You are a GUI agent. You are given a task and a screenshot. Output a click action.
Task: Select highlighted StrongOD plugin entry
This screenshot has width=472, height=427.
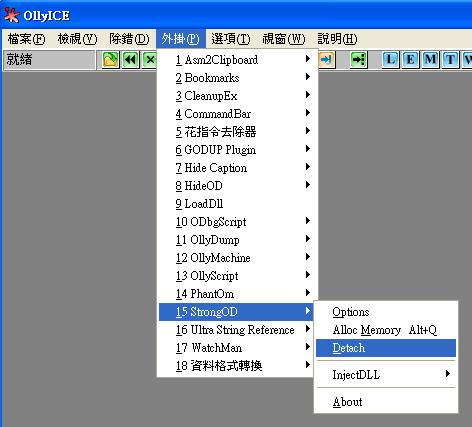pyautogui.click(x=236, y=312)
